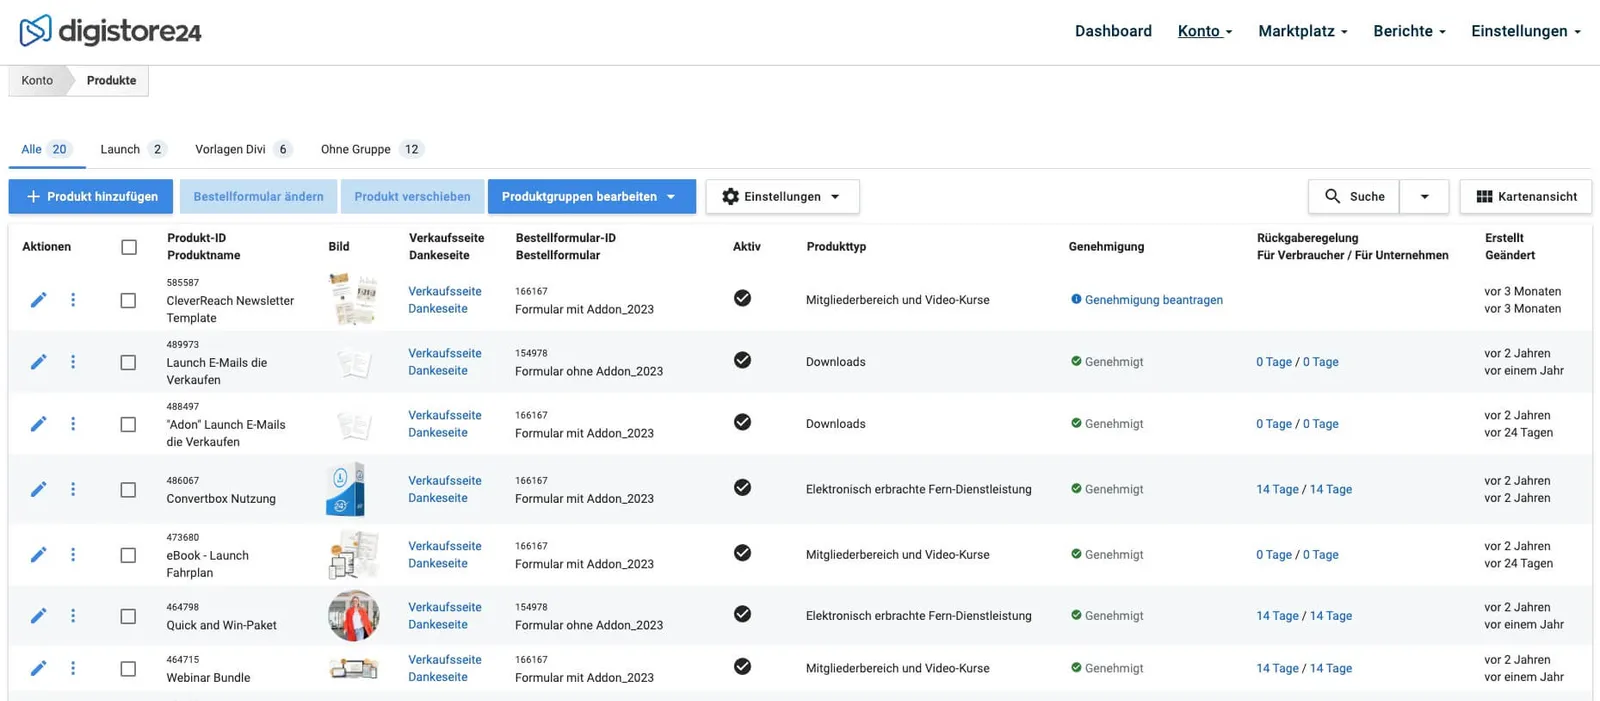This screenshot has width=1600, height=701.
Task: Edit Quick and Win-Paket via pencil icon
Action: (x=38, y=616)
